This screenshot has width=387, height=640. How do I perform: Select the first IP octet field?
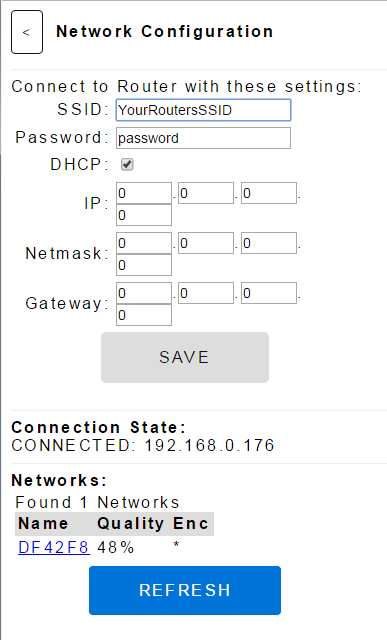pos(144,193)
